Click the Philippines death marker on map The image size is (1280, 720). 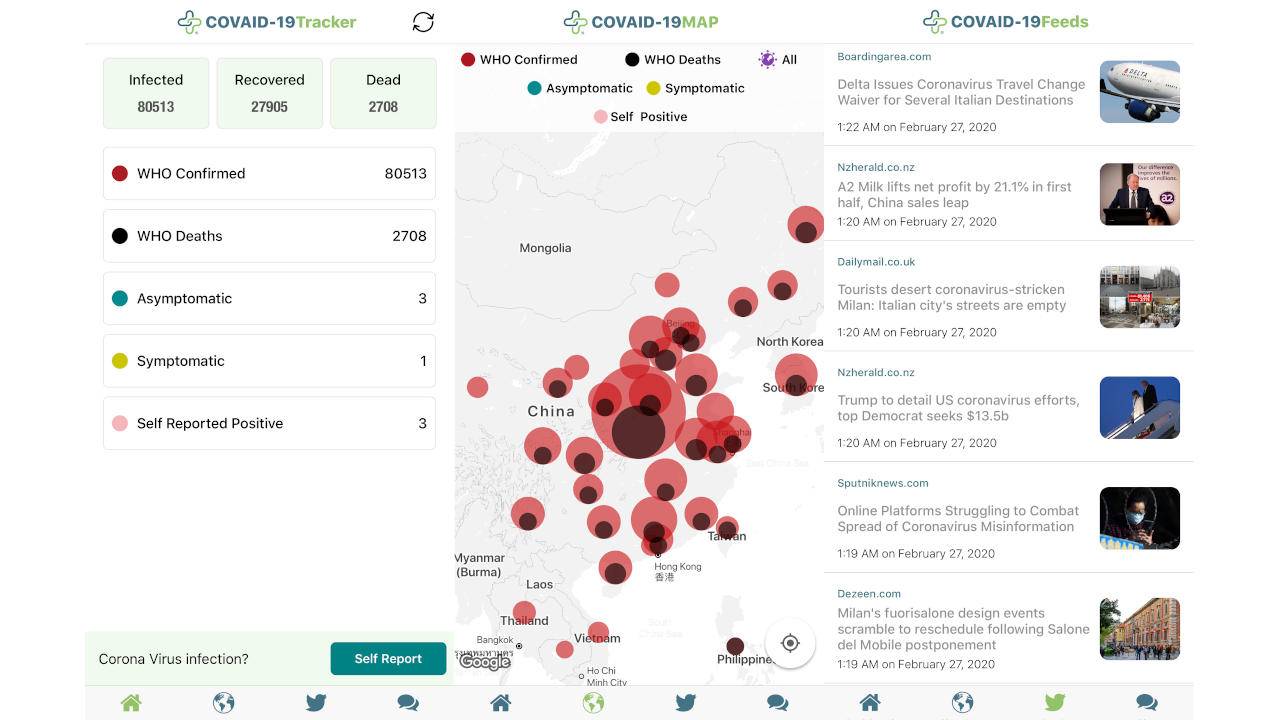pyautogui.click(x=735, y=646)
